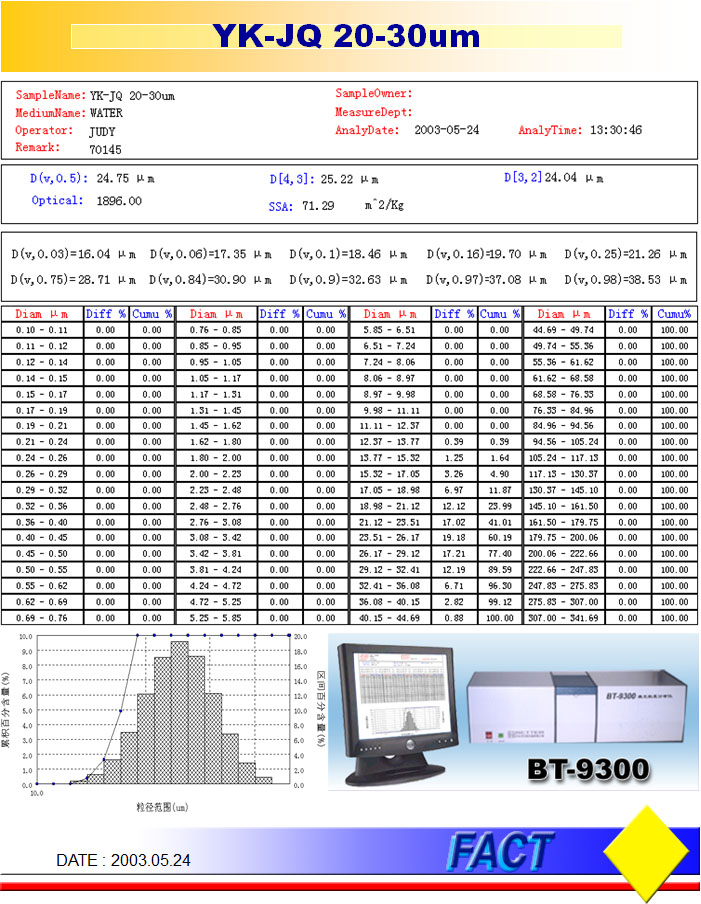Click the "D(v,0.9)=32.63" entry
The height and width of the screenshot is (904, 701).
tap(348, 280)
